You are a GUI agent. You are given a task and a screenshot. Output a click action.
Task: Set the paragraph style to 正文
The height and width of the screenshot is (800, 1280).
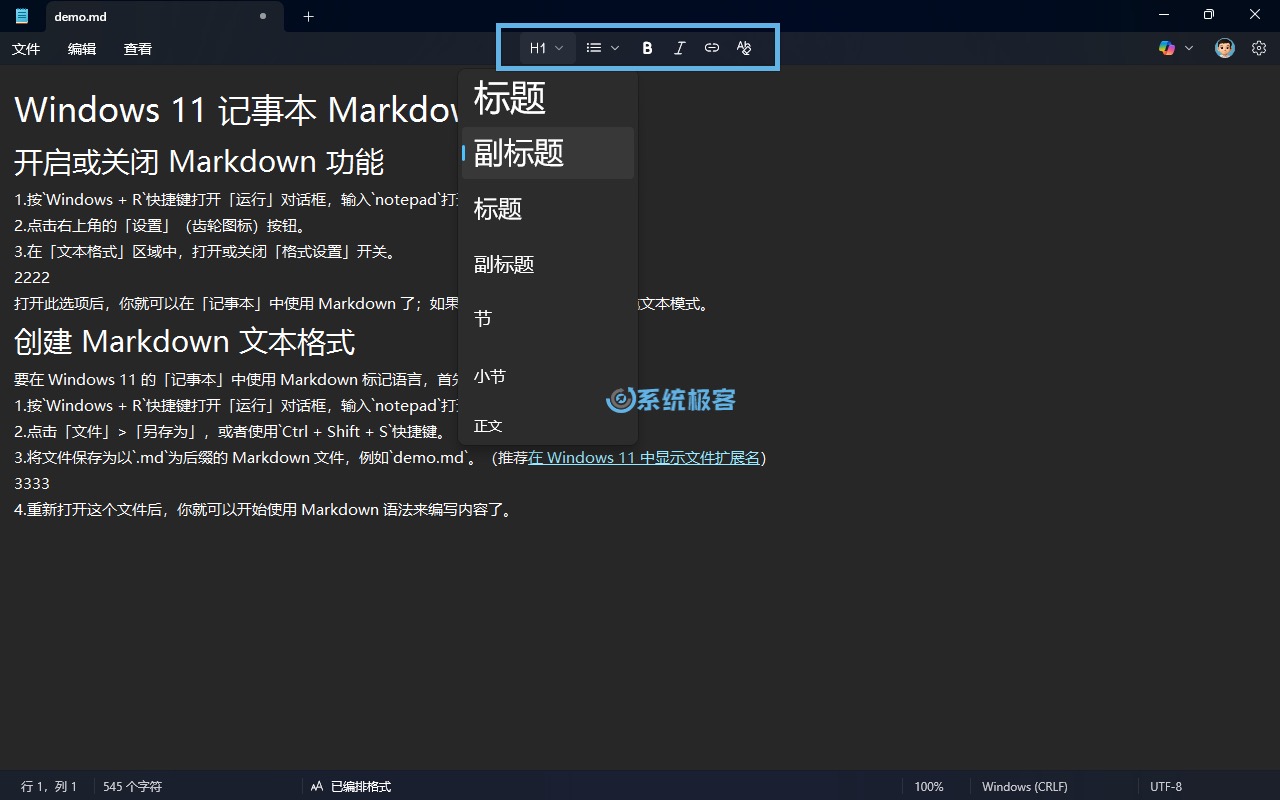tap(548, 426)
